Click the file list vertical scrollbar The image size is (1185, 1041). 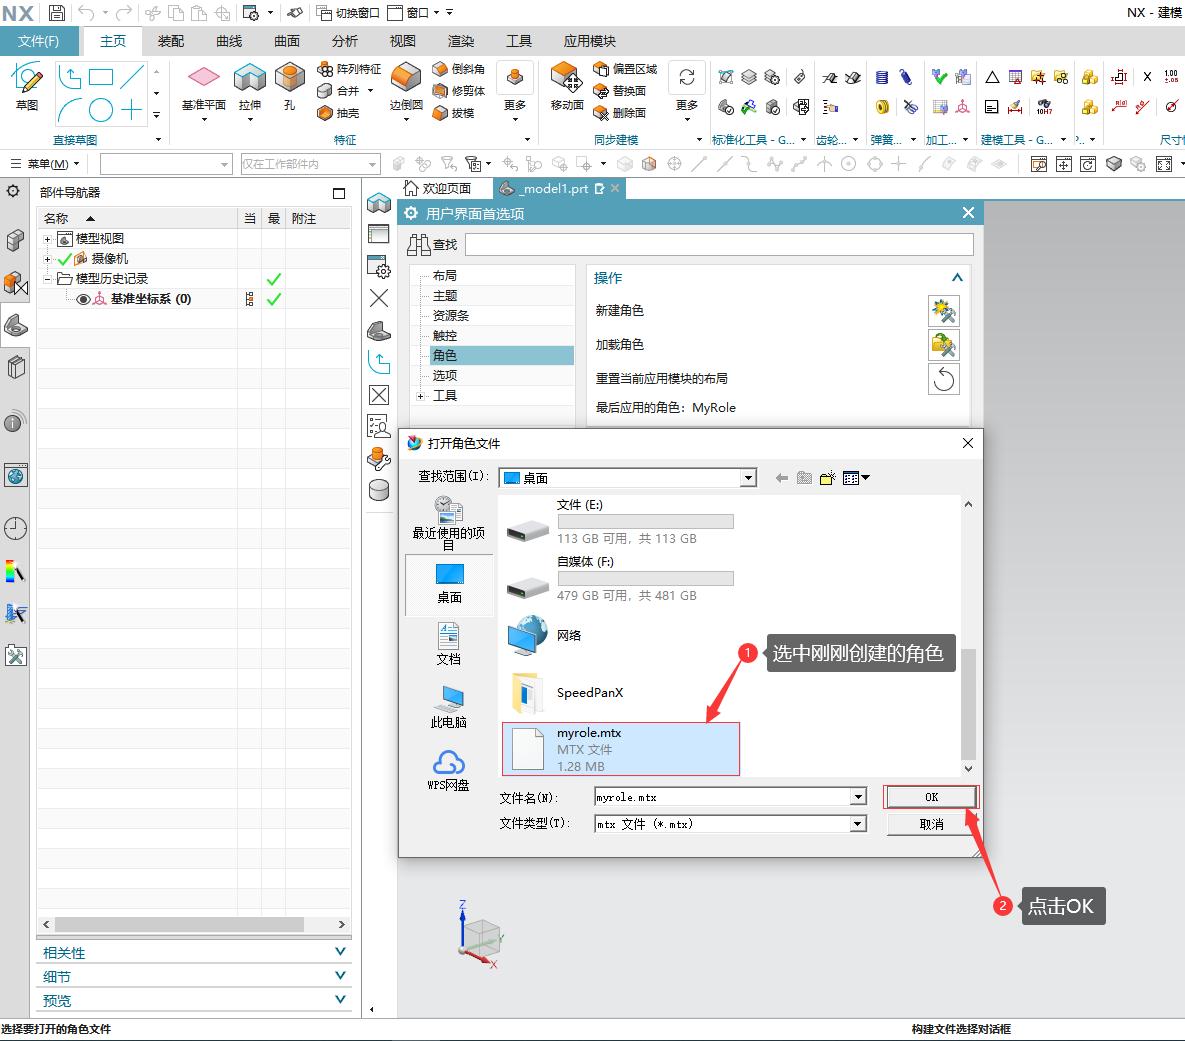967,700
